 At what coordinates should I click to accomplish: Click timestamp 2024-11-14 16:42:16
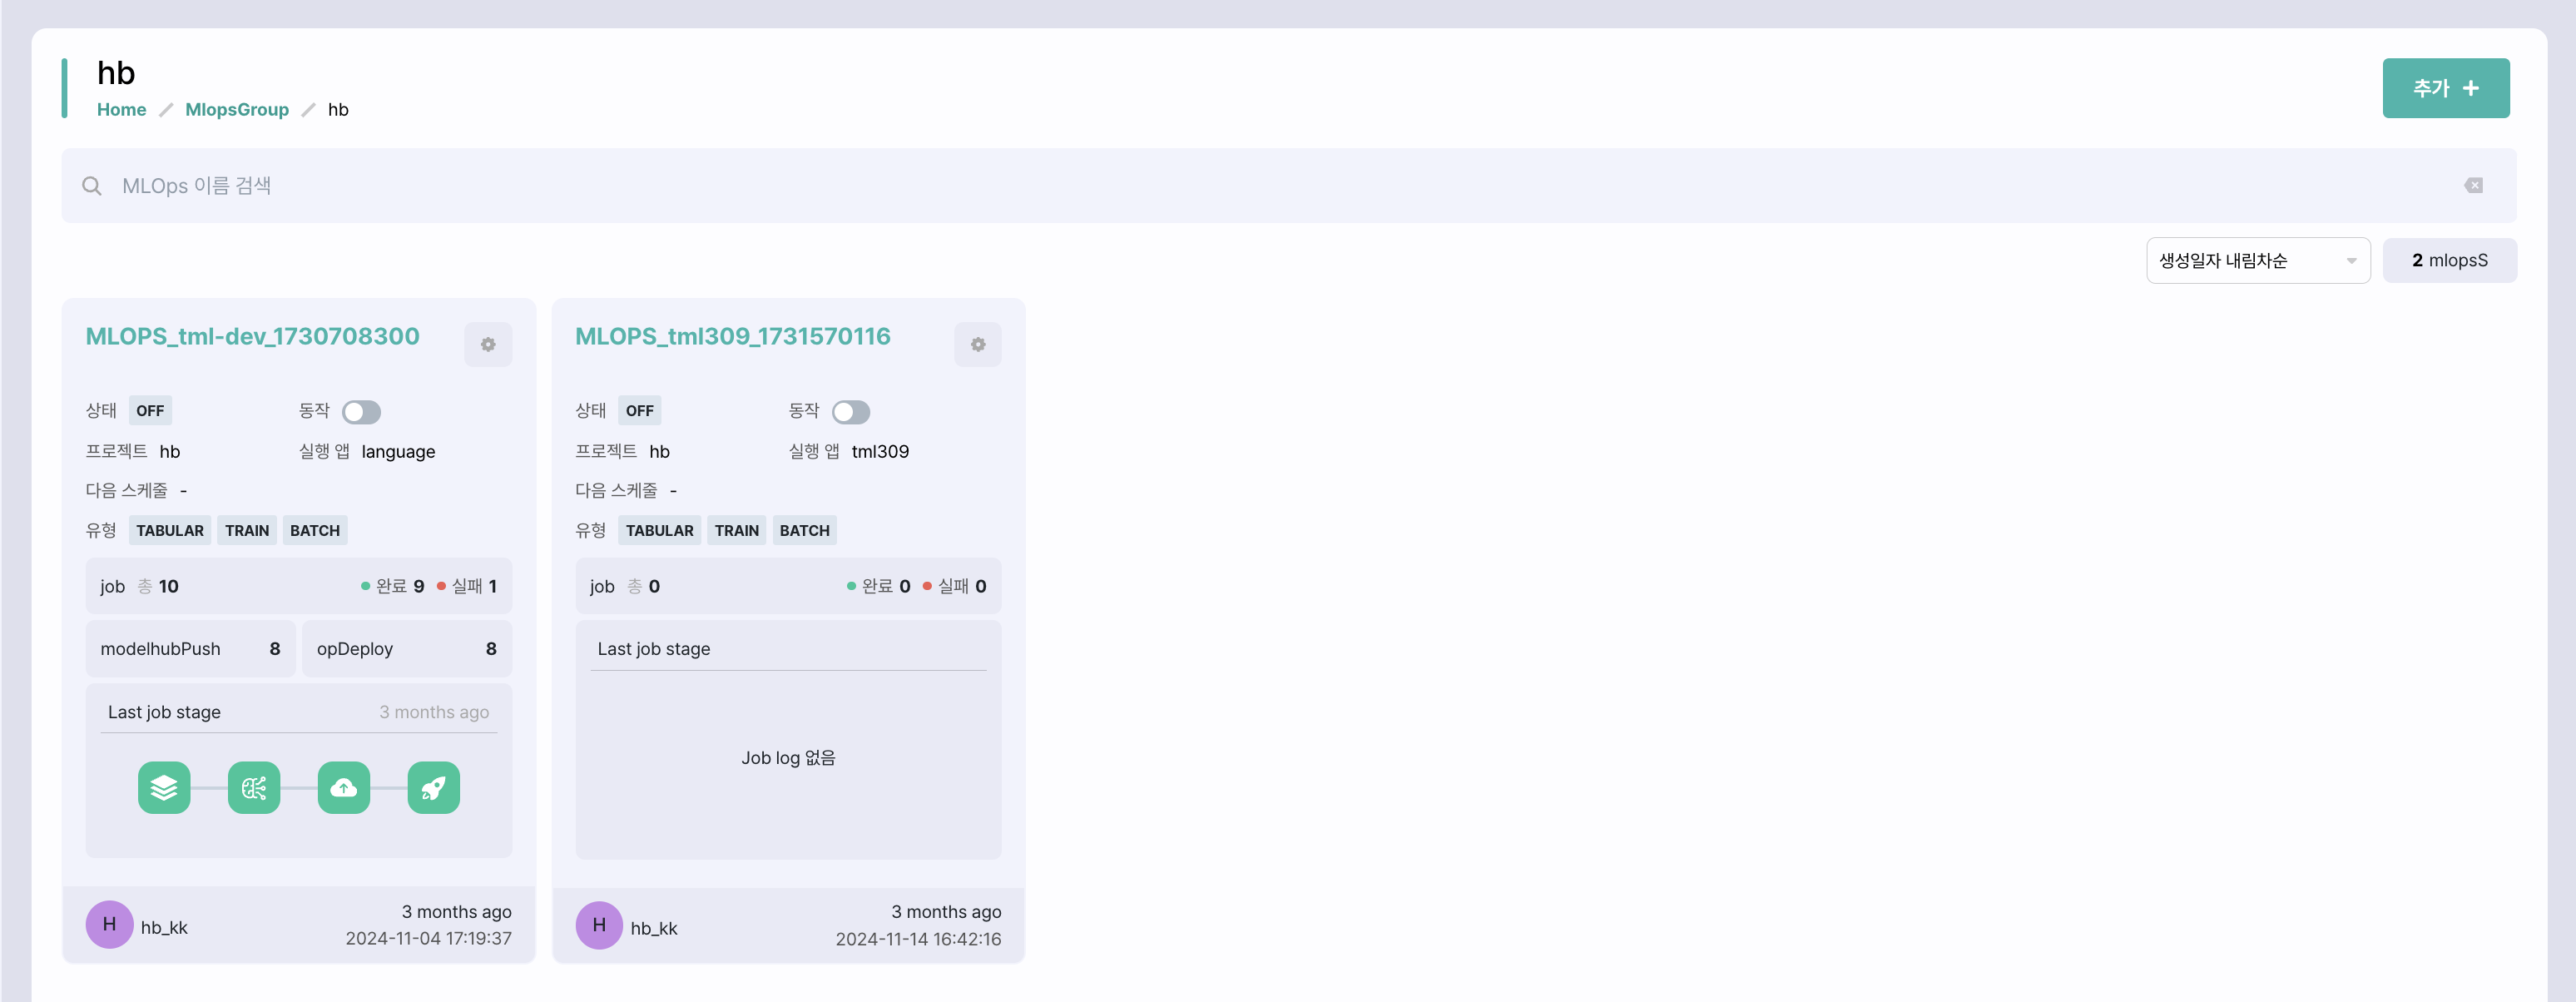(919, 939)
